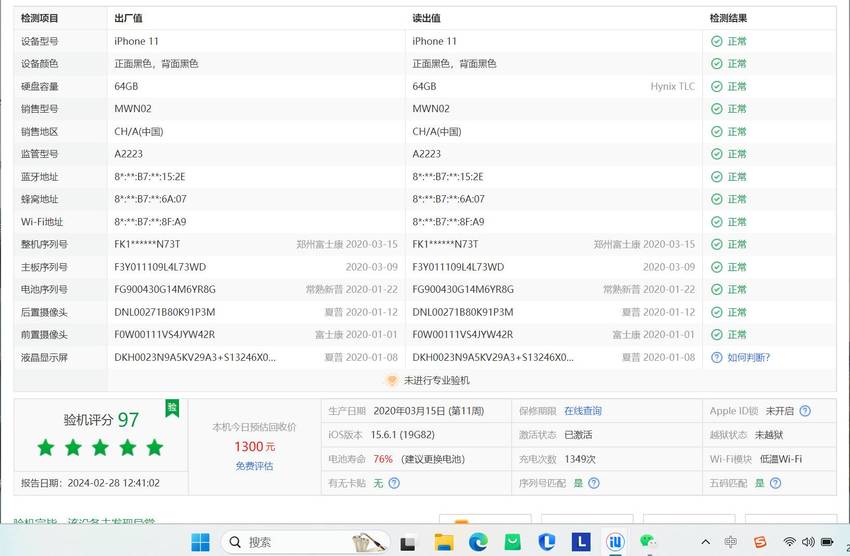Open the 在线查询 warranty link

click(583, 411)
